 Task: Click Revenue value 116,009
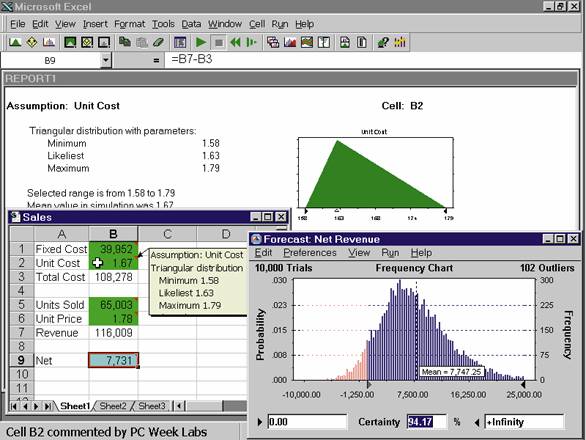[114, 333]
